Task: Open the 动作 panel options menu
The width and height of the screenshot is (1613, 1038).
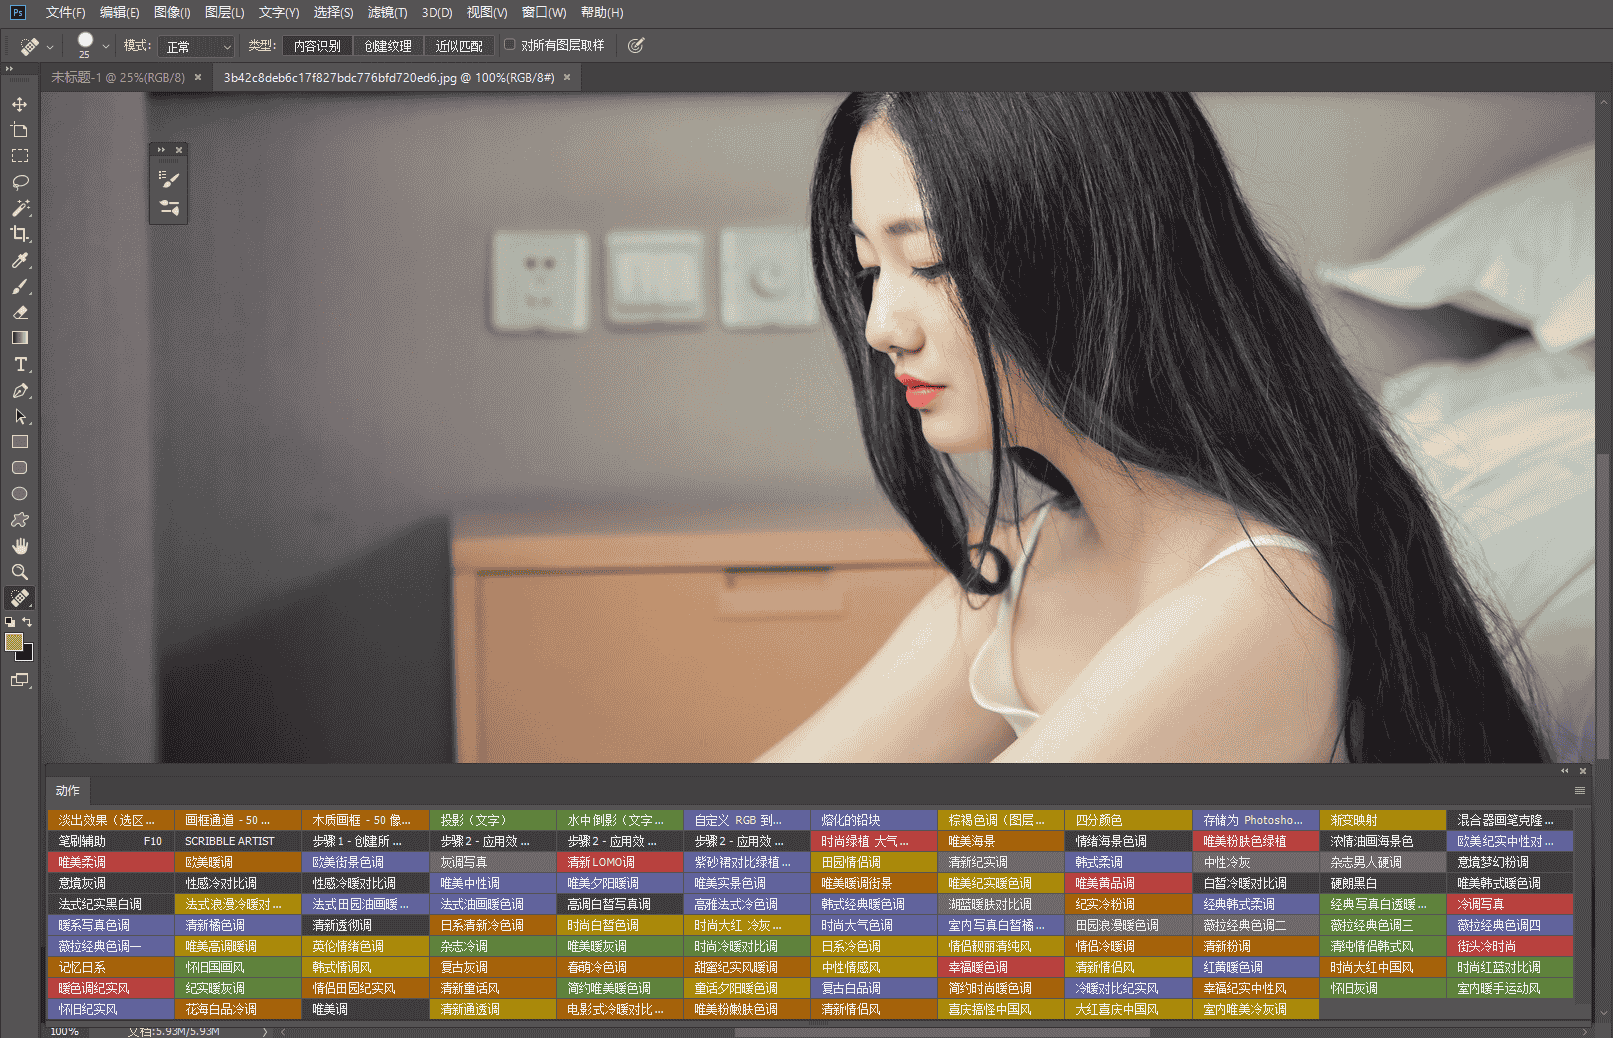Action: pyautogui.click(x=1580, y=790)
